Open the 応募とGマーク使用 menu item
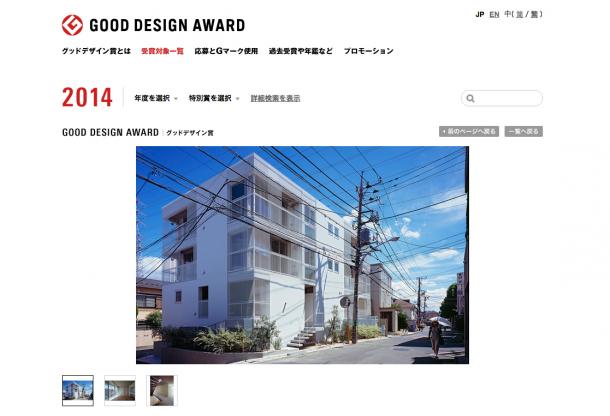The image size is (610, 416). 226,51
